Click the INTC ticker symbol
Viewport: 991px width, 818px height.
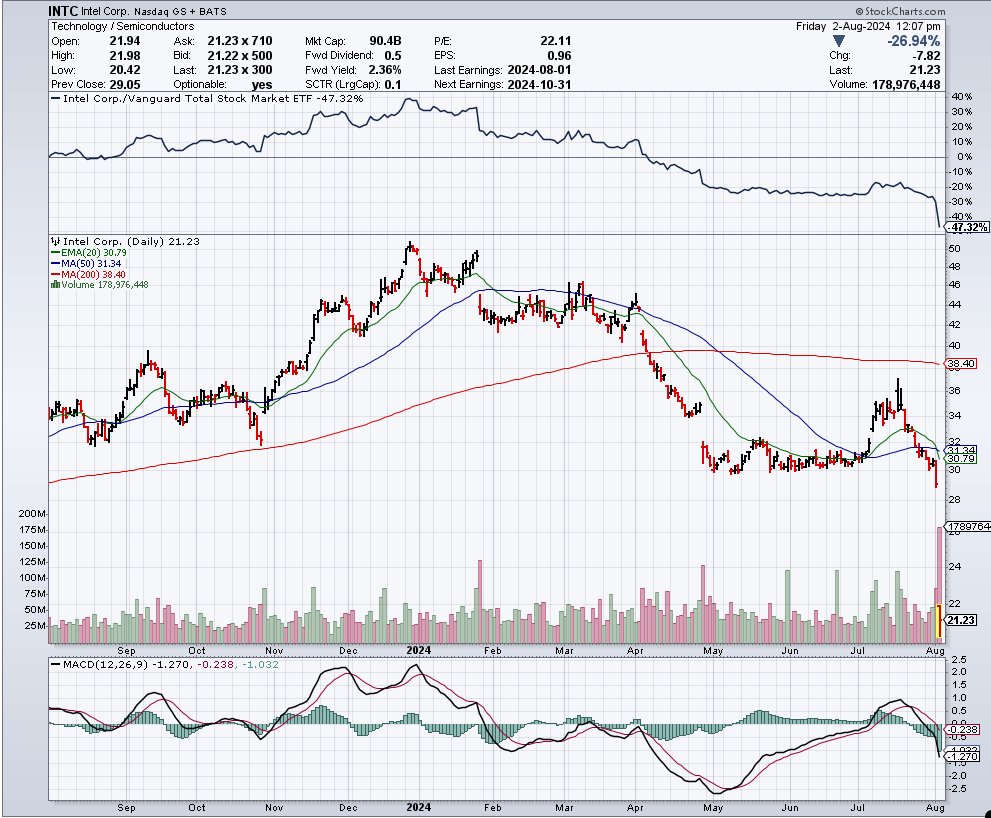click(63, 11)
